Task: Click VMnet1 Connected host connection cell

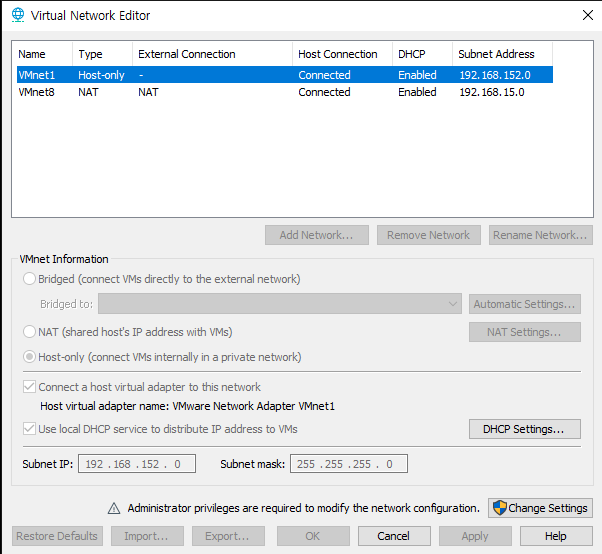Action: pyautogui.click(x=324, y=75)
